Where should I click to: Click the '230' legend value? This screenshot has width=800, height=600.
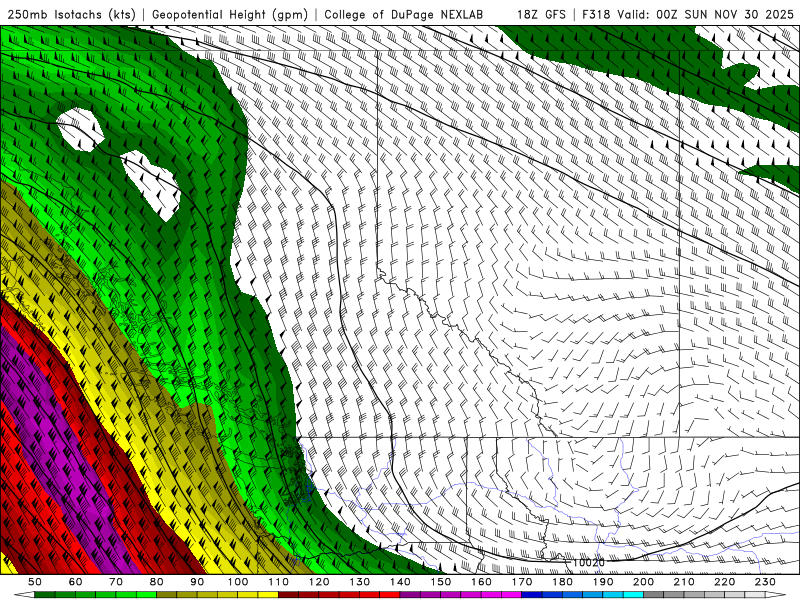coord(765,582)
